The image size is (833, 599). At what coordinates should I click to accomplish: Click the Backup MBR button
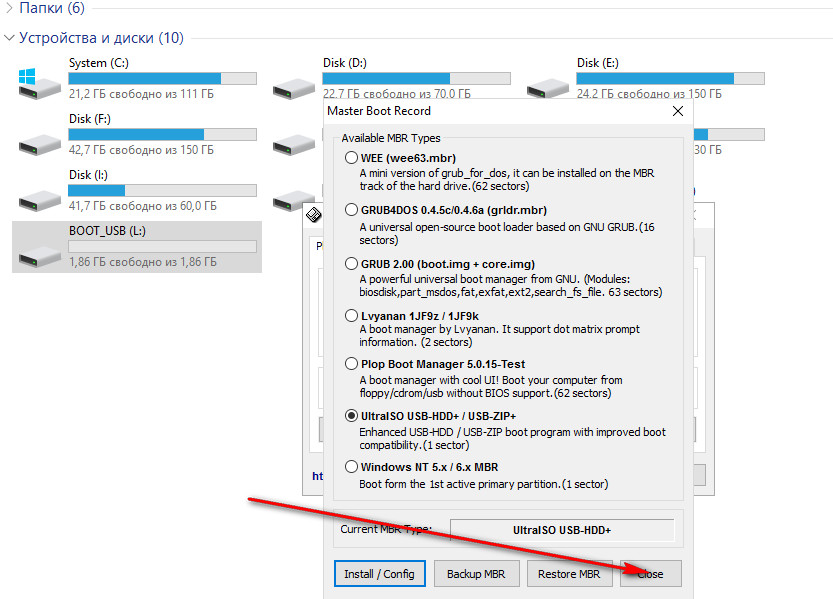(x=474, y=574)
